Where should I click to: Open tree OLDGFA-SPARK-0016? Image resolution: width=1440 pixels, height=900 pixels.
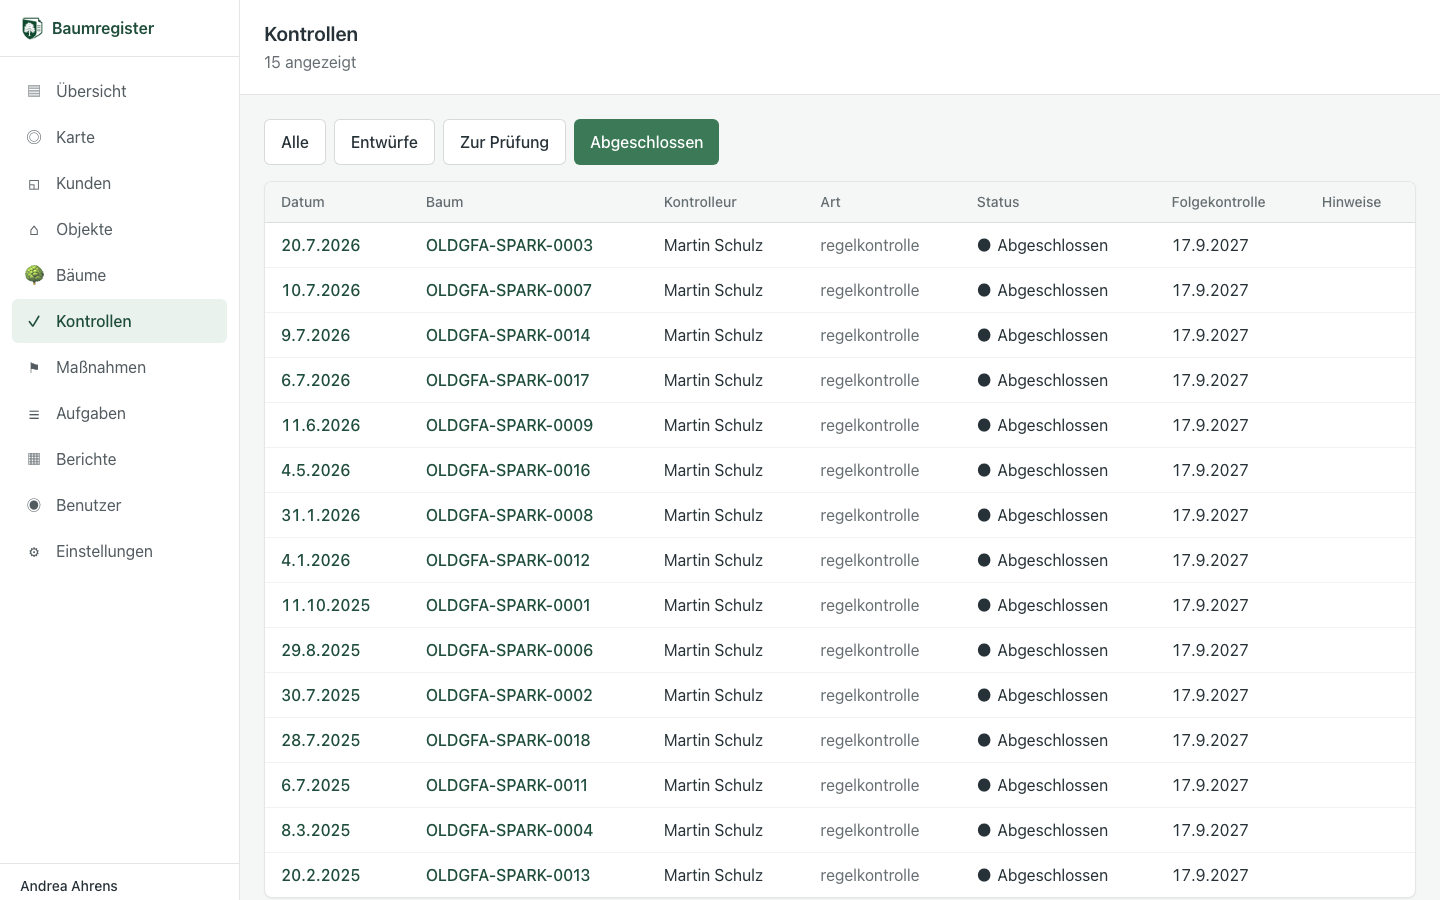pyautogui.click(x=508, y=470)
